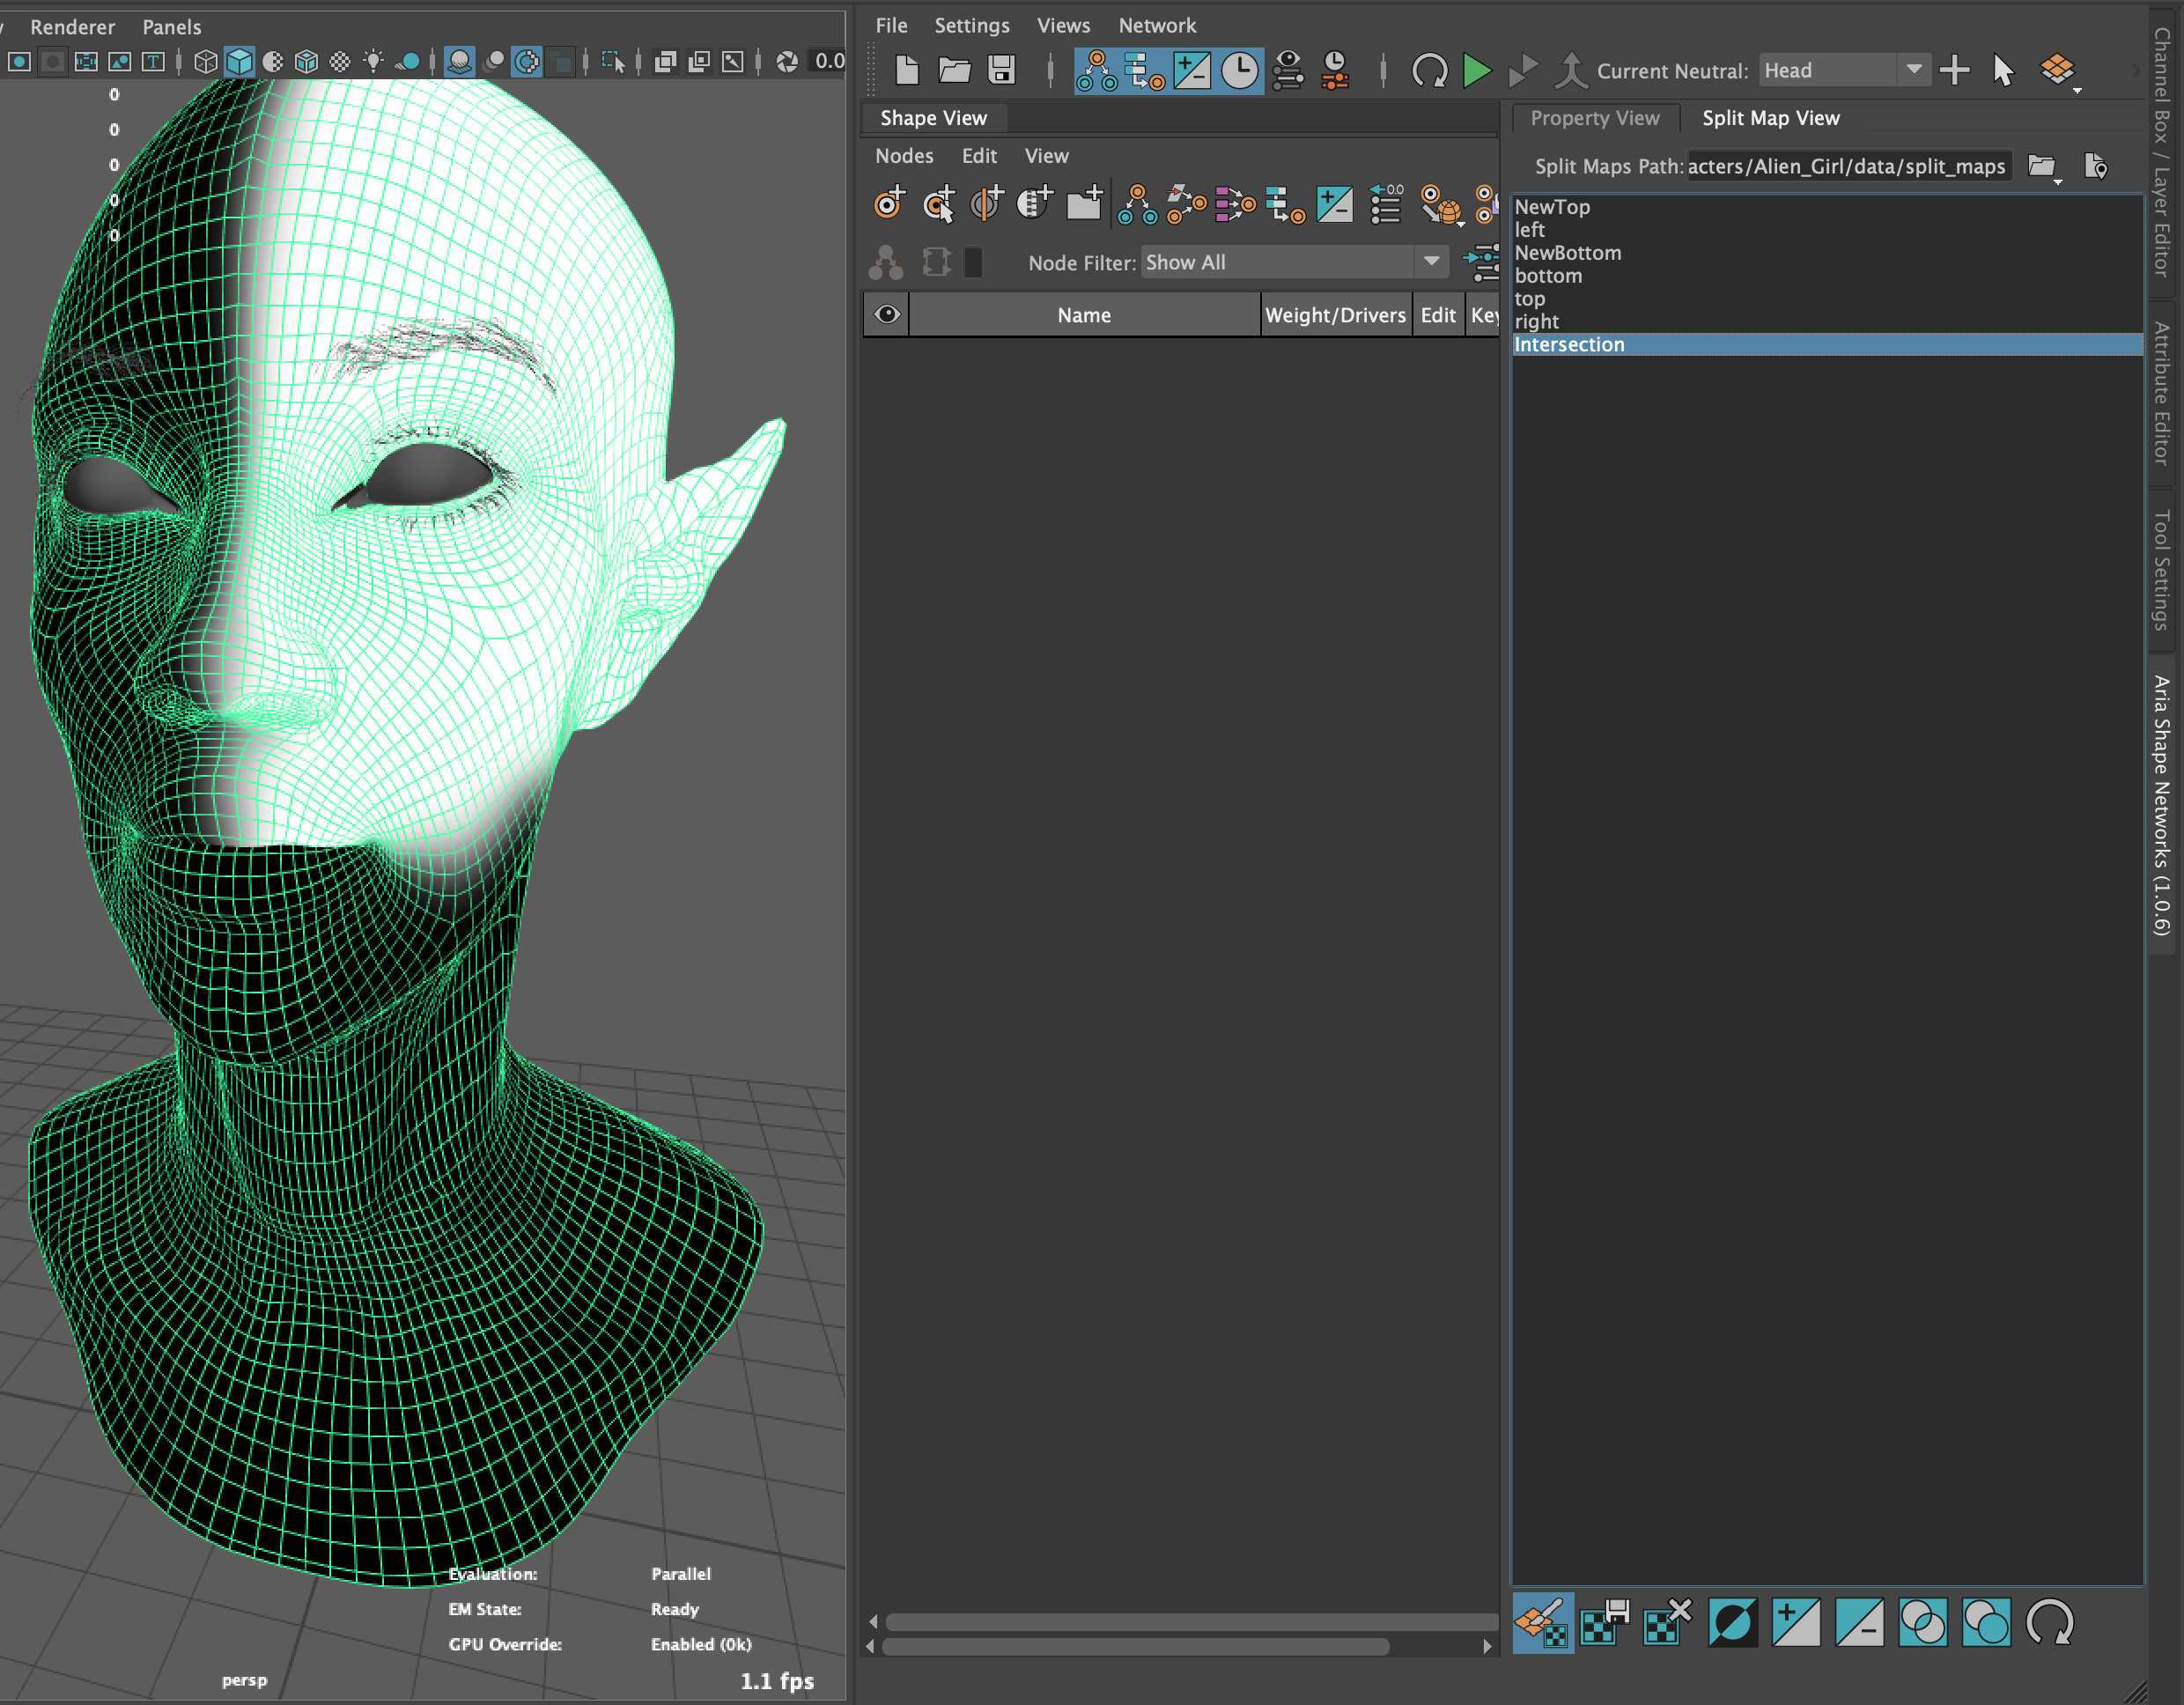The image size is (2184, 1705).
Task: Click the pink-to-orange node merge icon
Action: 1235,204
